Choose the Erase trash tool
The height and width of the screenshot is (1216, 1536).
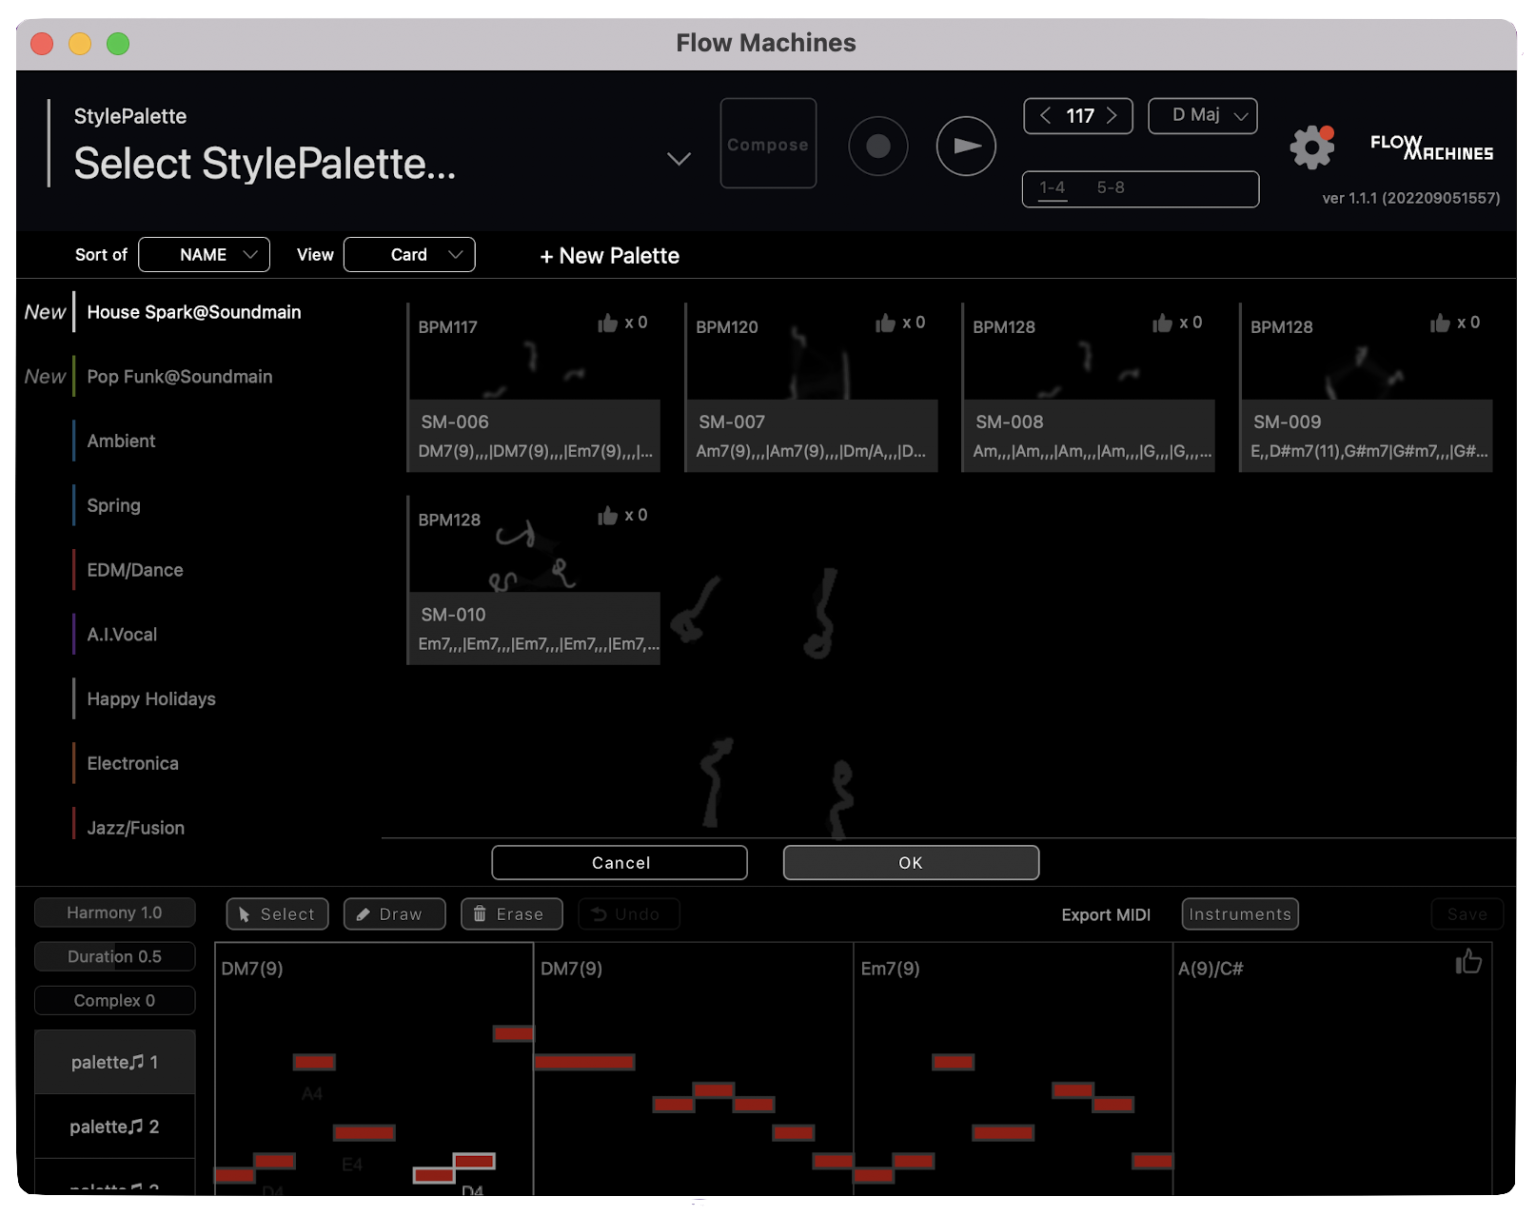pos(511,914)
